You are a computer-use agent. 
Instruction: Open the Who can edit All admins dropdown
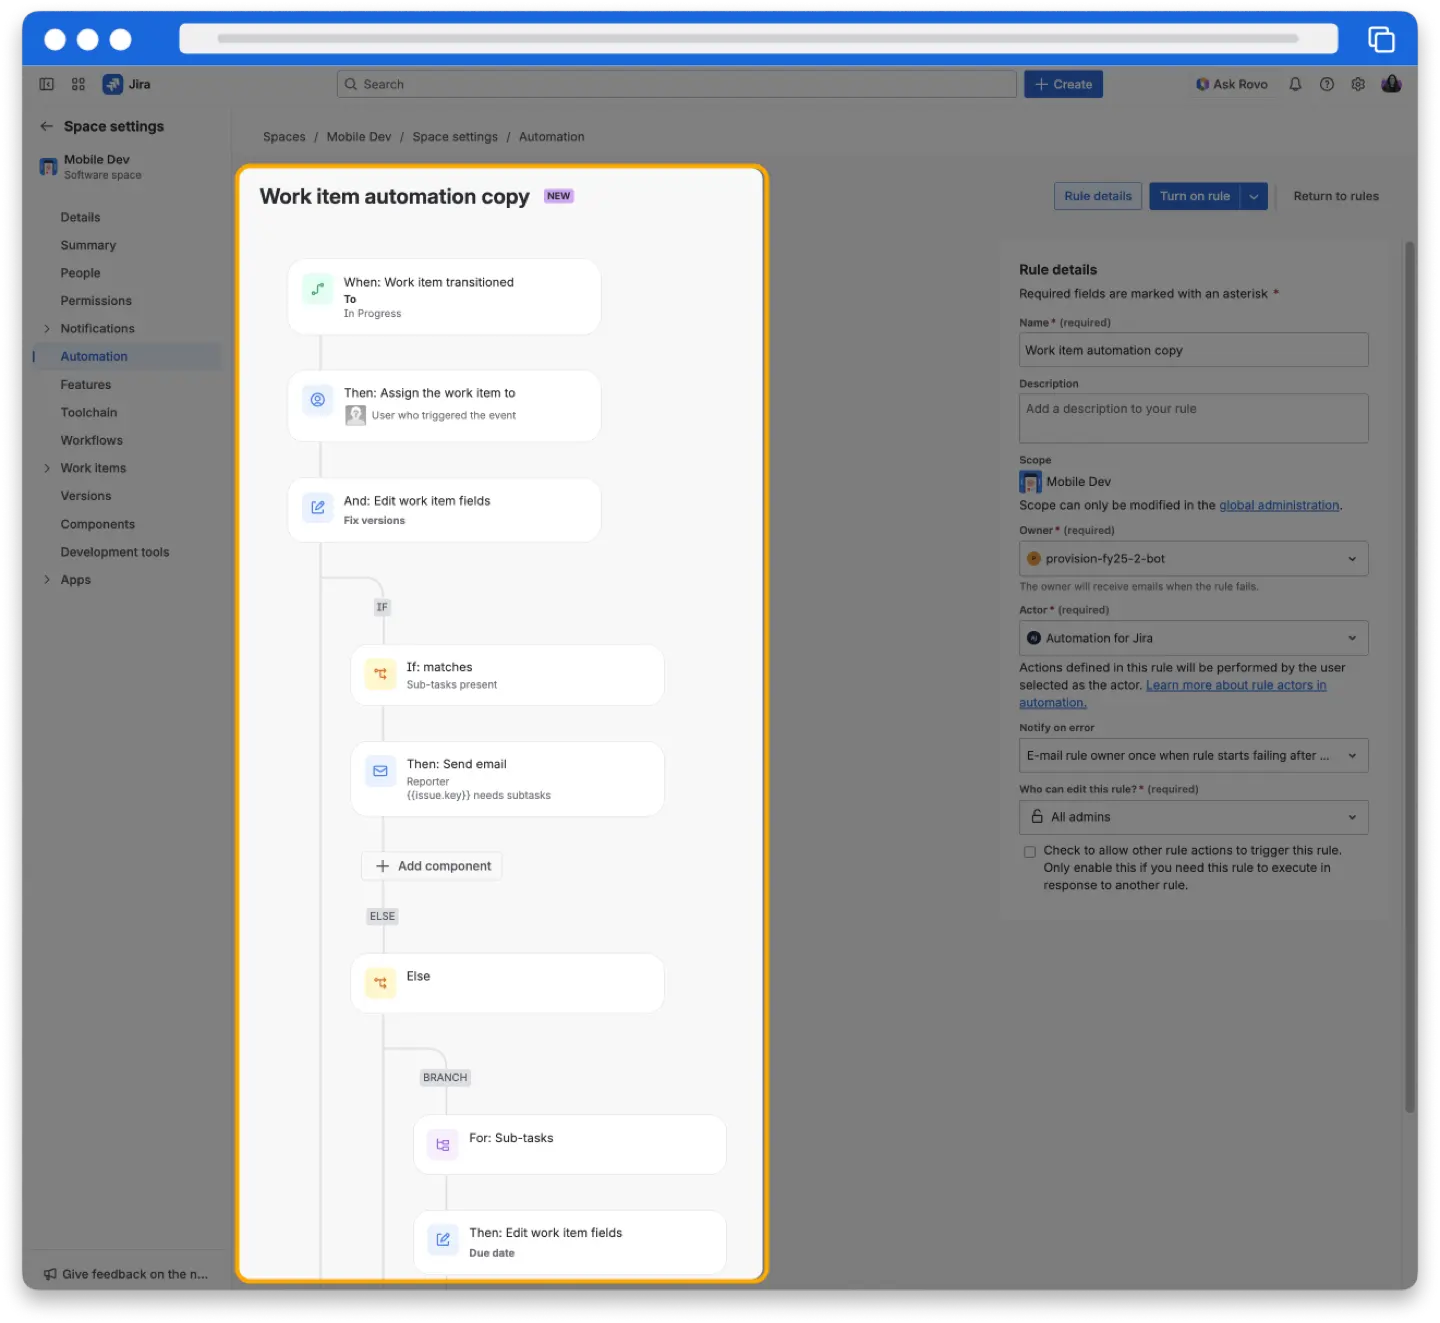coord(1193,817)
